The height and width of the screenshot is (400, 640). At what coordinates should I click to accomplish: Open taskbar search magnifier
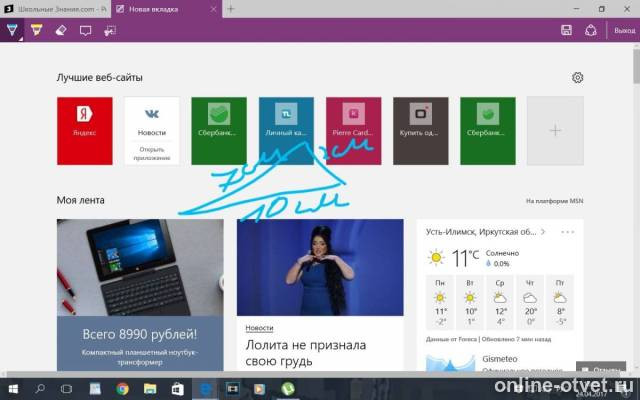coord(40,389)
